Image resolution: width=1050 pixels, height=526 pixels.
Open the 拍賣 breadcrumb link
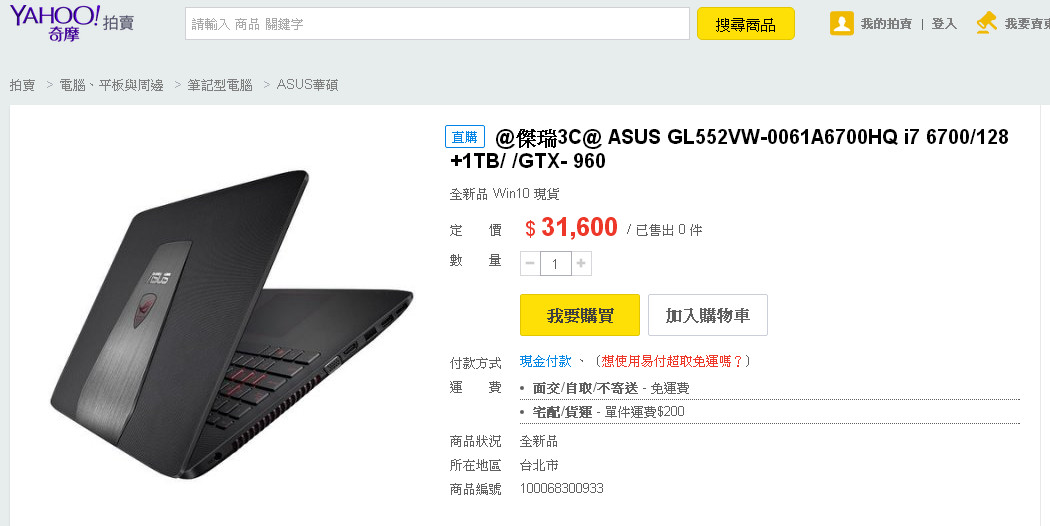click(22, 85)
